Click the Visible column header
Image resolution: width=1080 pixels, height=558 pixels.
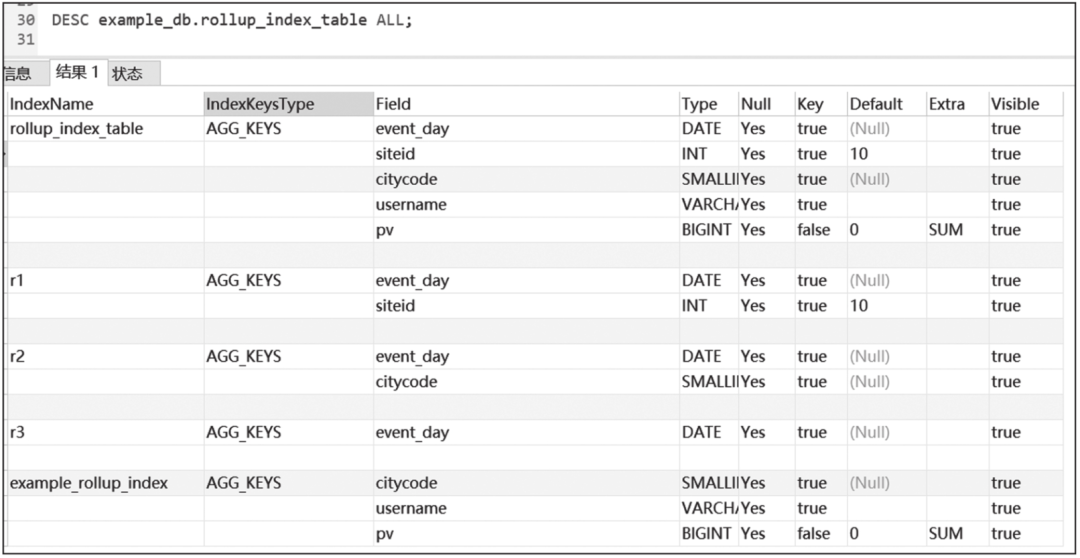pyautogui.click(x=1015, y=104)
